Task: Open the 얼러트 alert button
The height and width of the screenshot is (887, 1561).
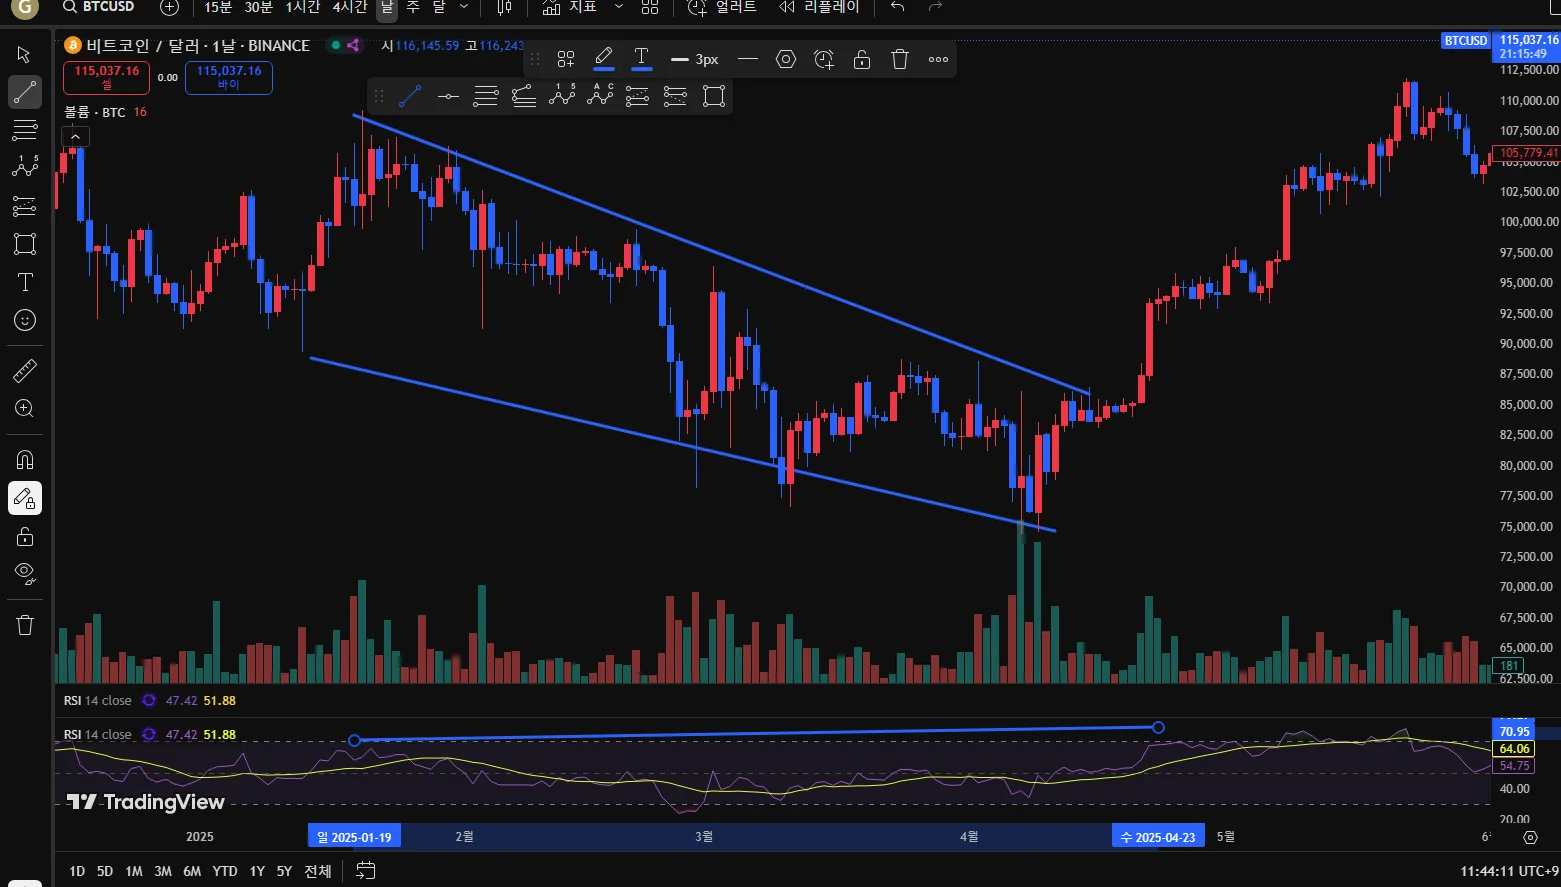Action: 722,7
